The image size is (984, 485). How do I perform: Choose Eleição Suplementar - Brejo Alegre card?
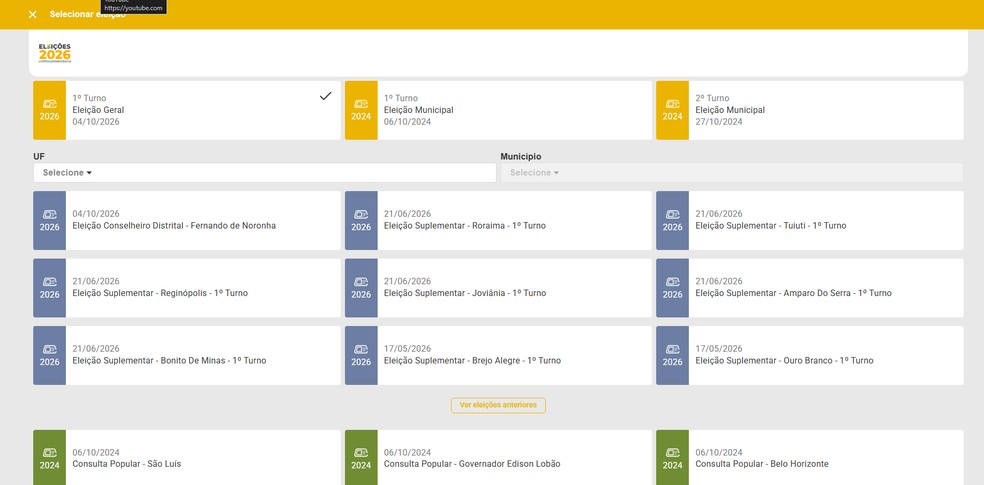click(498, 355)
